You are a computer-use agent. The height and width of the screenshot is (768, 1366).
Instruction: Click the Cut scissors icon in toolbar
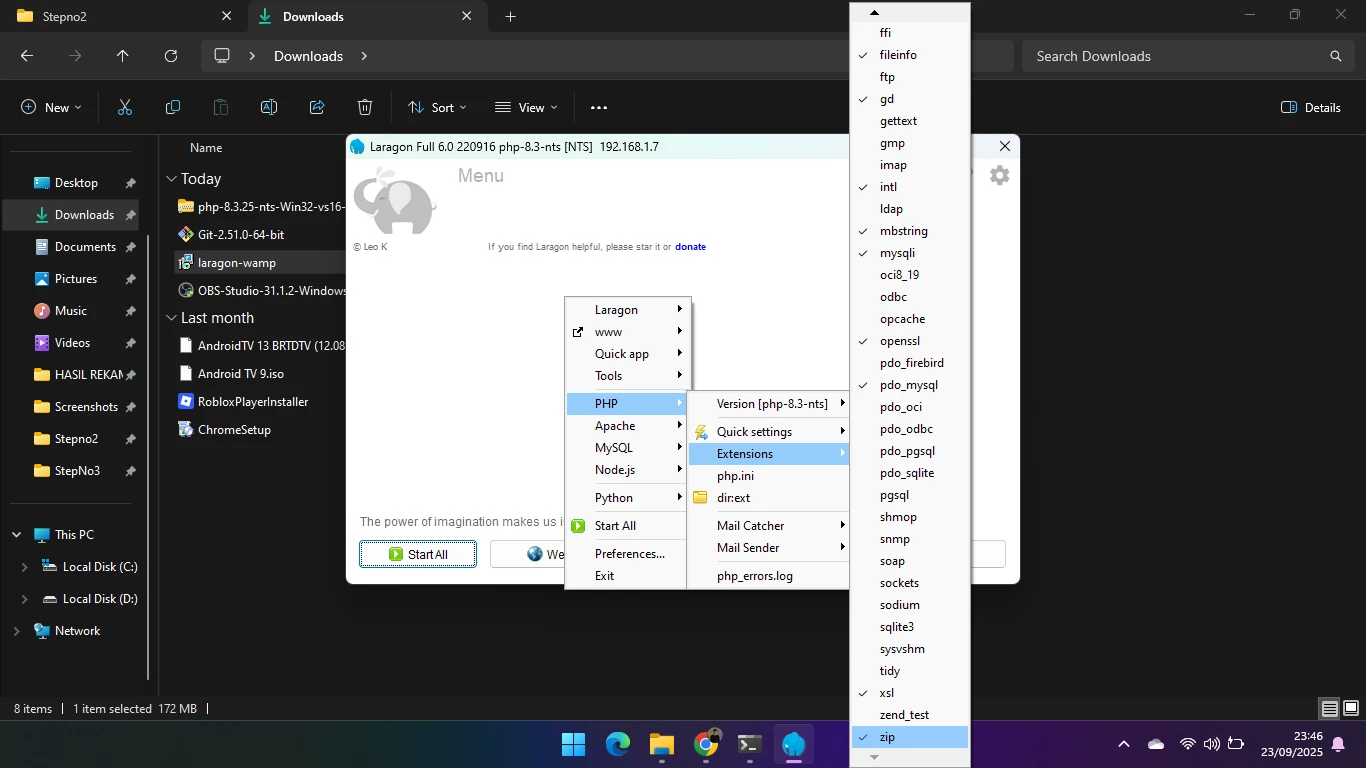click(125, 108)
